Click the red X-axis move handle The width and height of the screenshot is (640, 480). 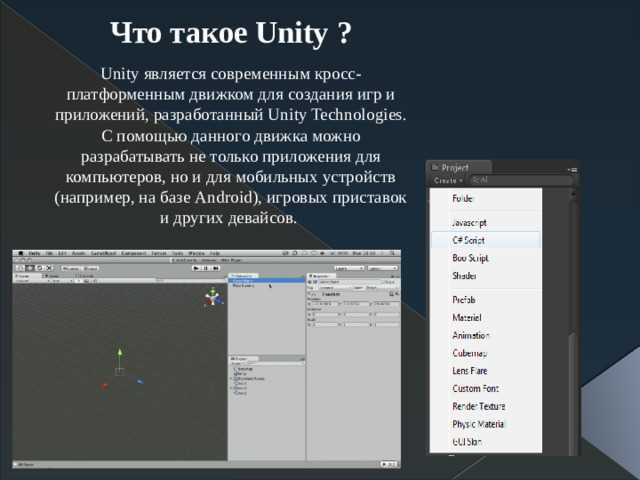pos(104,386)
